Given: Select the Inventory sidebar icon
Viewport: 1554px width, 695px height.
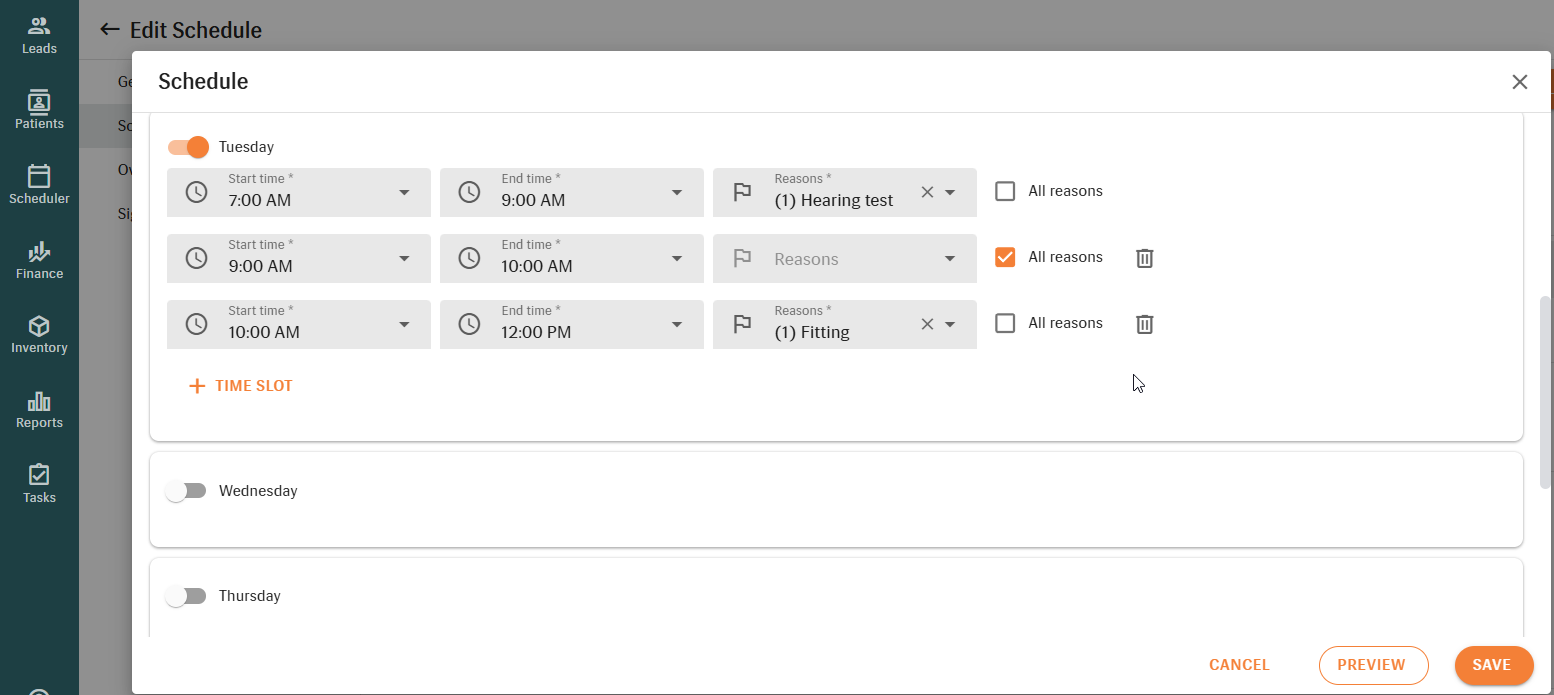Looking at the screenshot, I should pyautogui.click(x=39, y=335).
